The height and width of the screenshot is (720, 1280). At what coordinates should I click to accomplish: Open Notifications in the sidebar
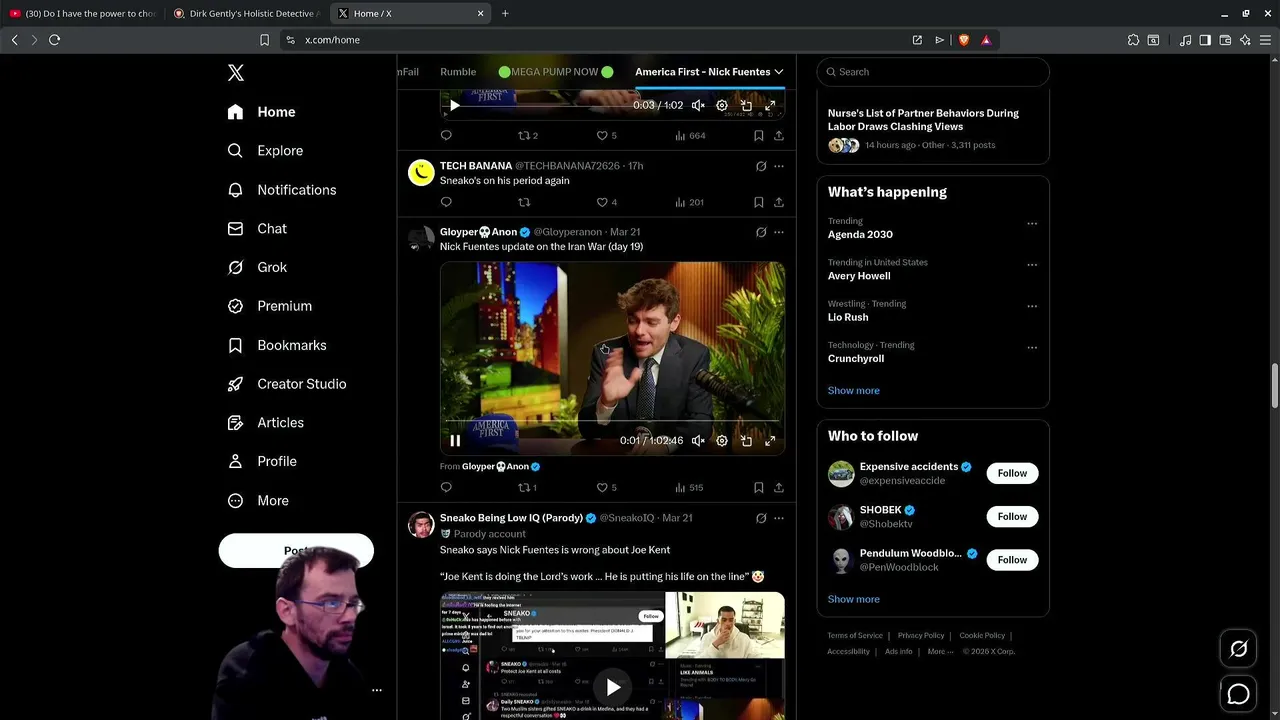tap(281, 190)
